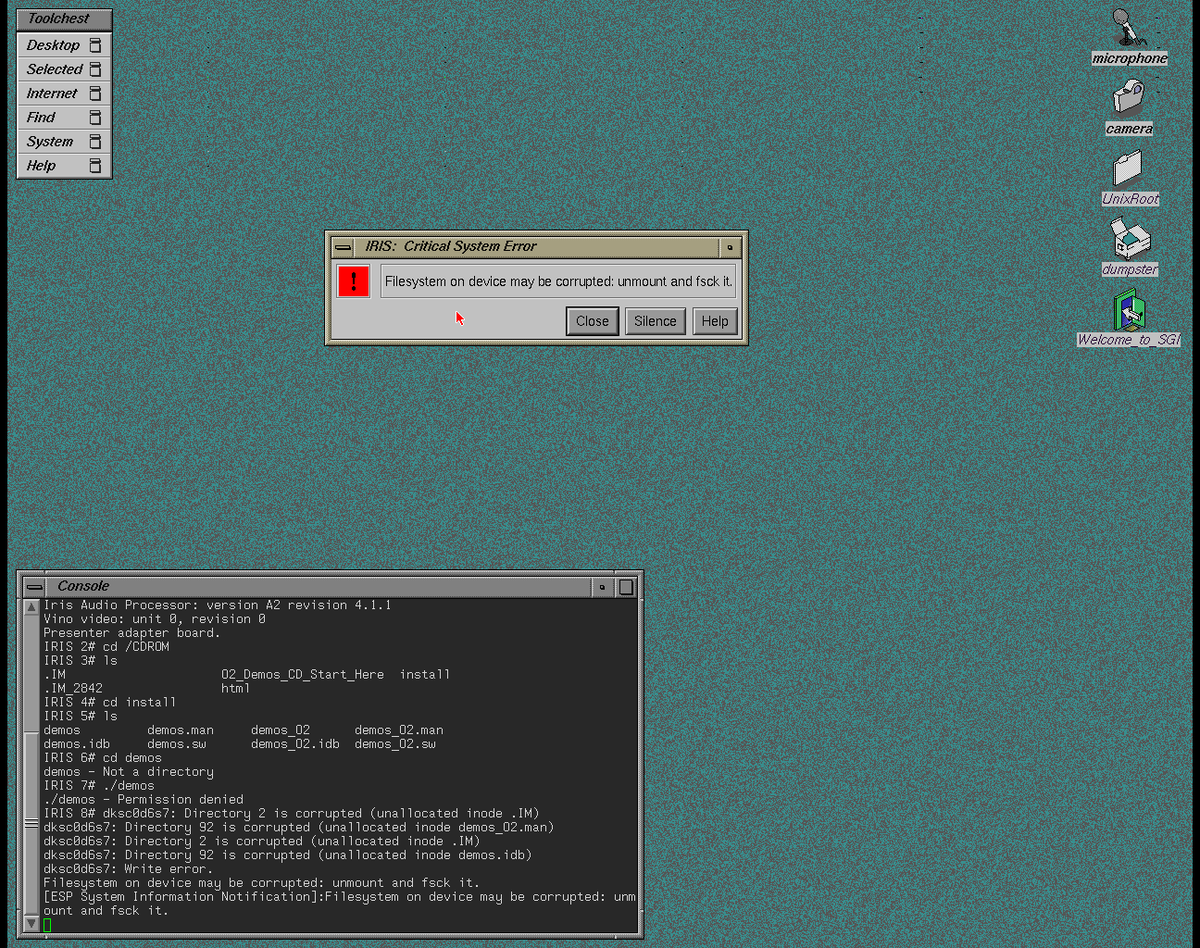Viewport: 1200px width, 948px height.
Task: Click the 'Filesystem on device may be corrupted' dialog message
Action: tap(559, 281)
